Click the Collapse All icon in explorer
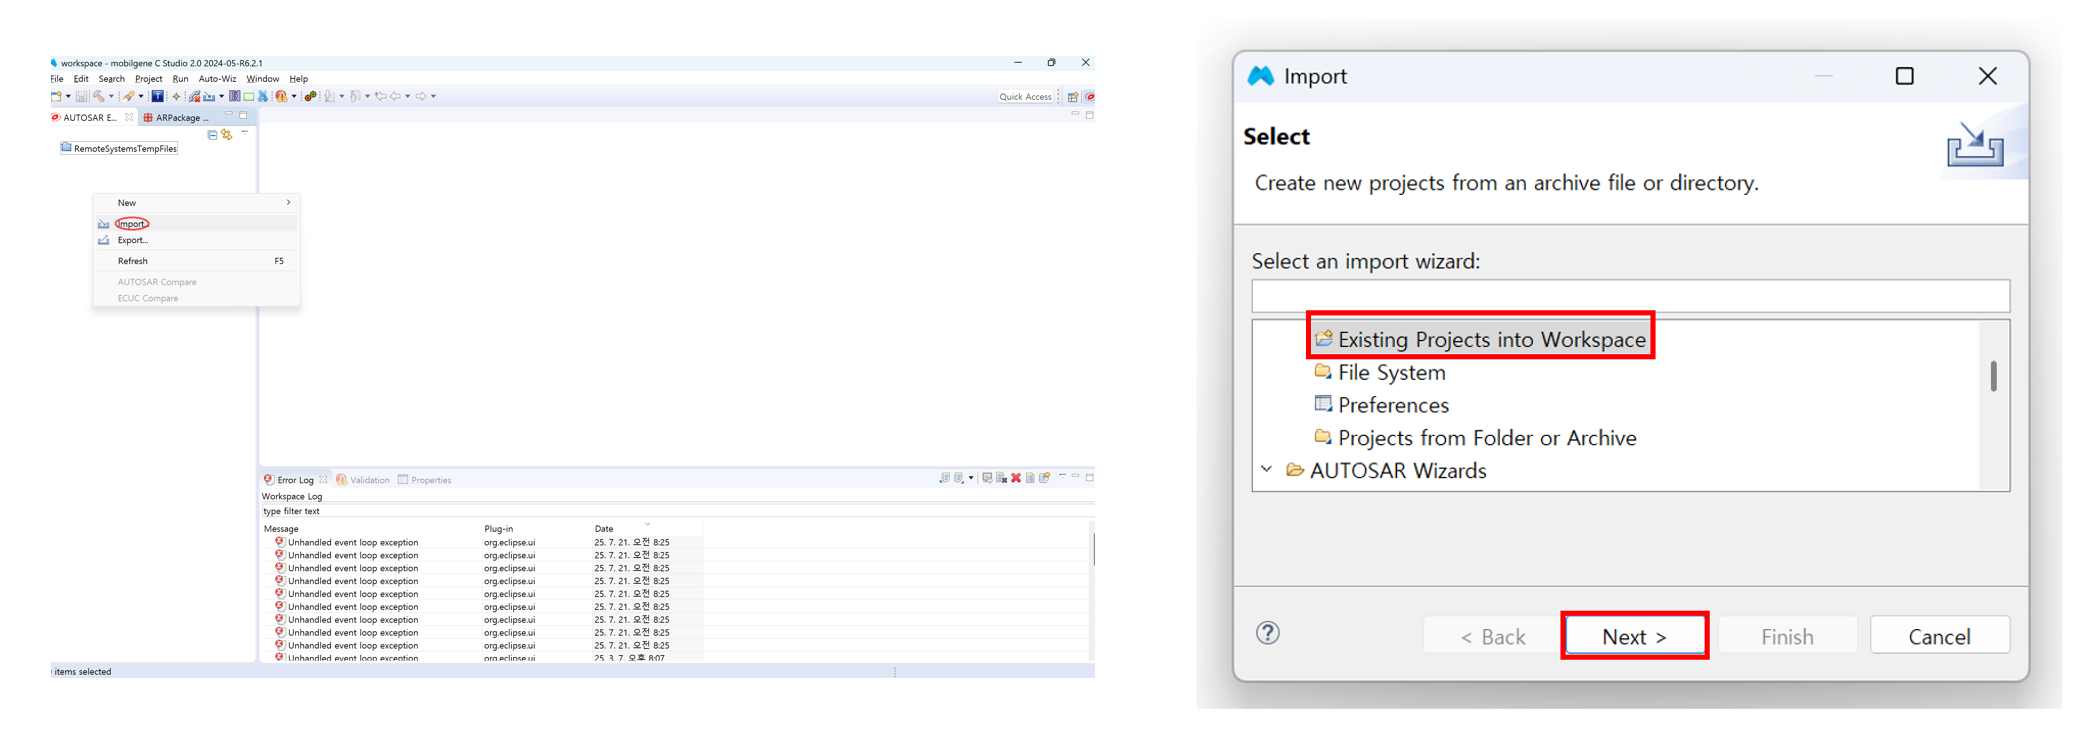2088x736 pixels. point(212,135)
